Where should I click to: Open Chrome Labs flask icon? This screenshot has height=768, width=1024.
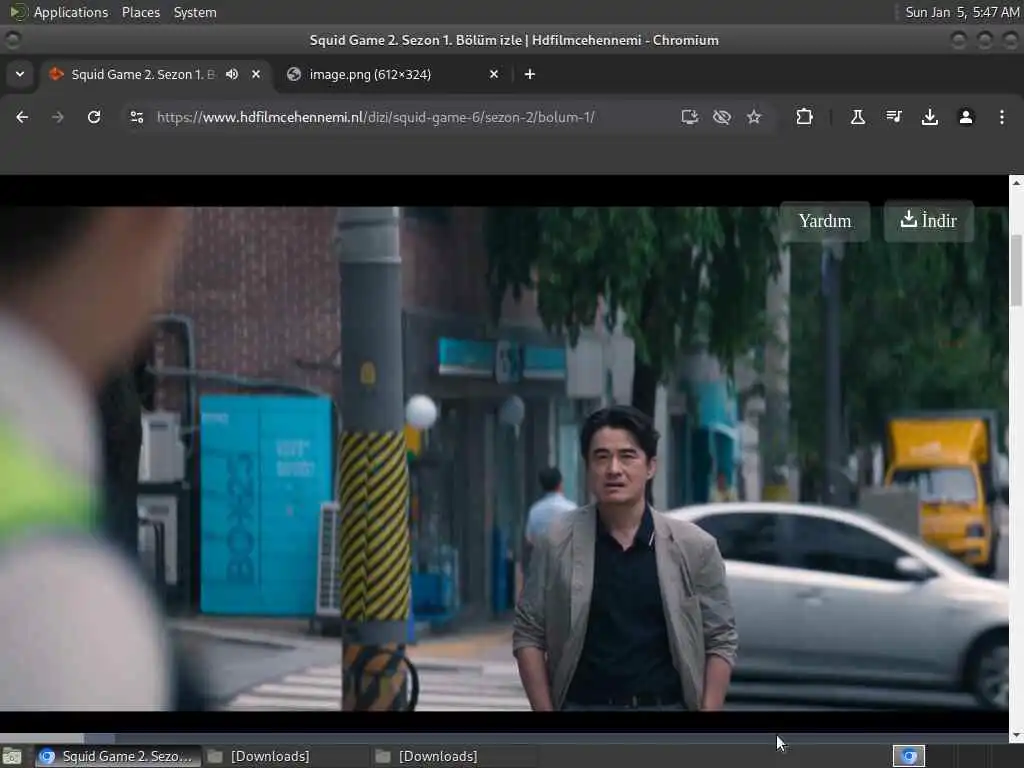857,117
